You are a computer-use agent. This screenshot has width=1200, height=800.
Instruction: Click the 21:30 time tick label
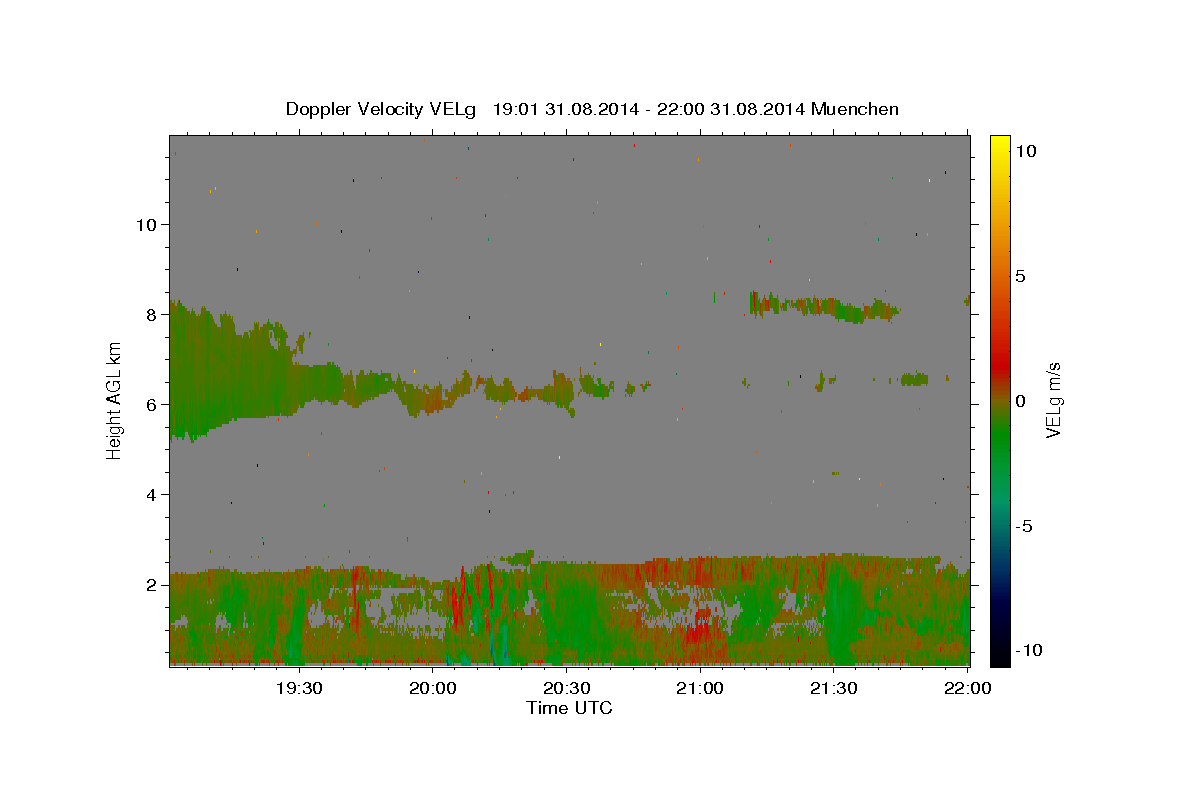point(833,688)
